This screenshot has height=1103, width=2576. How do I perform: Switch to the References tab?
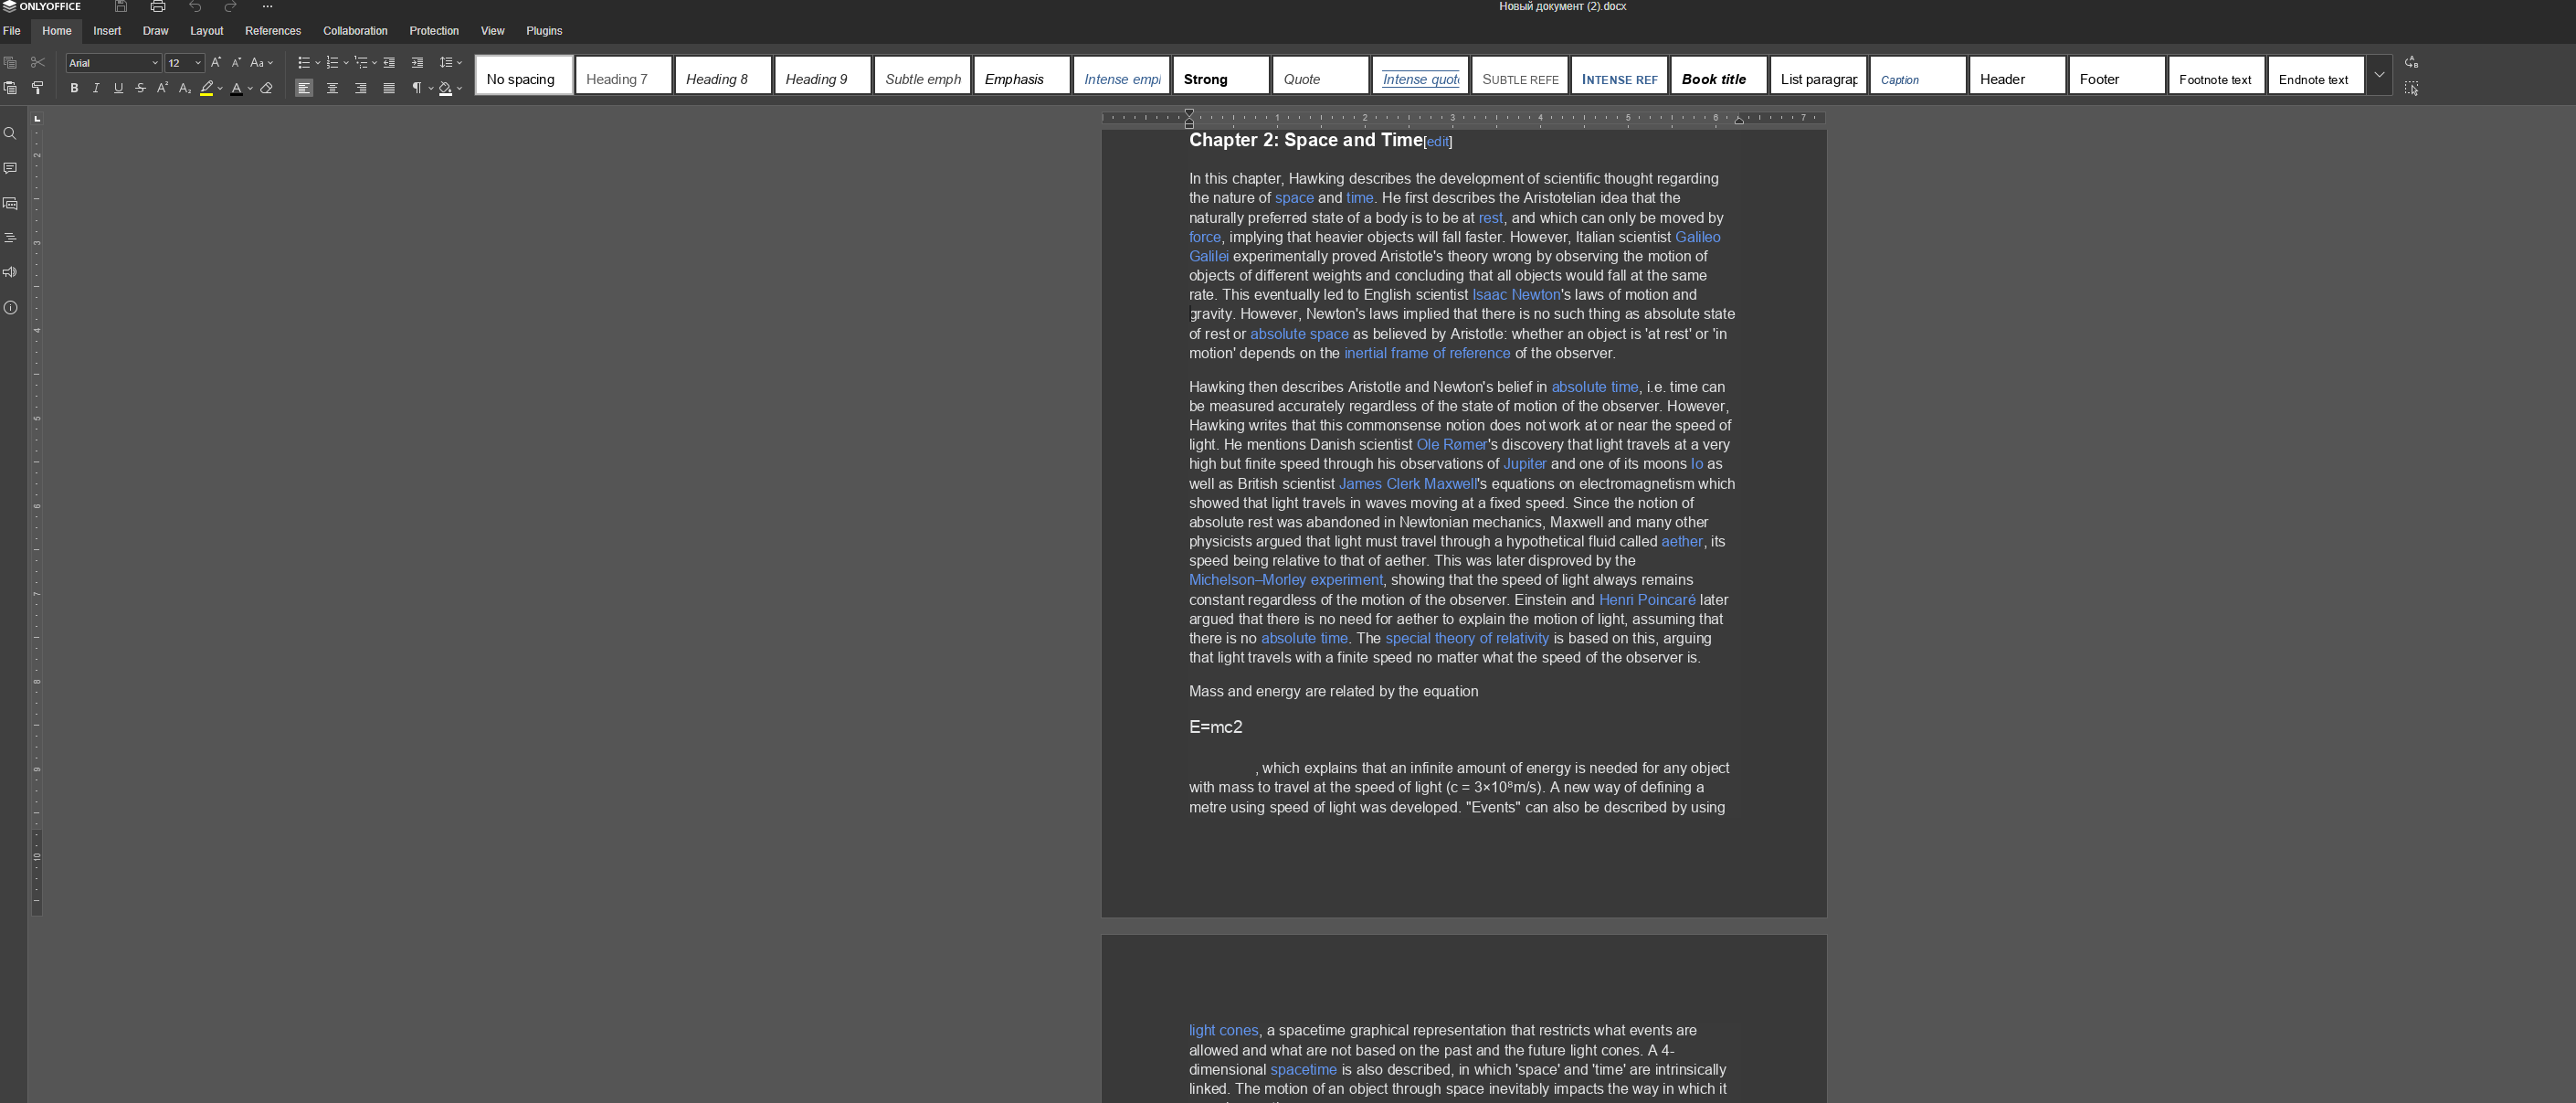tap(273, 31)
